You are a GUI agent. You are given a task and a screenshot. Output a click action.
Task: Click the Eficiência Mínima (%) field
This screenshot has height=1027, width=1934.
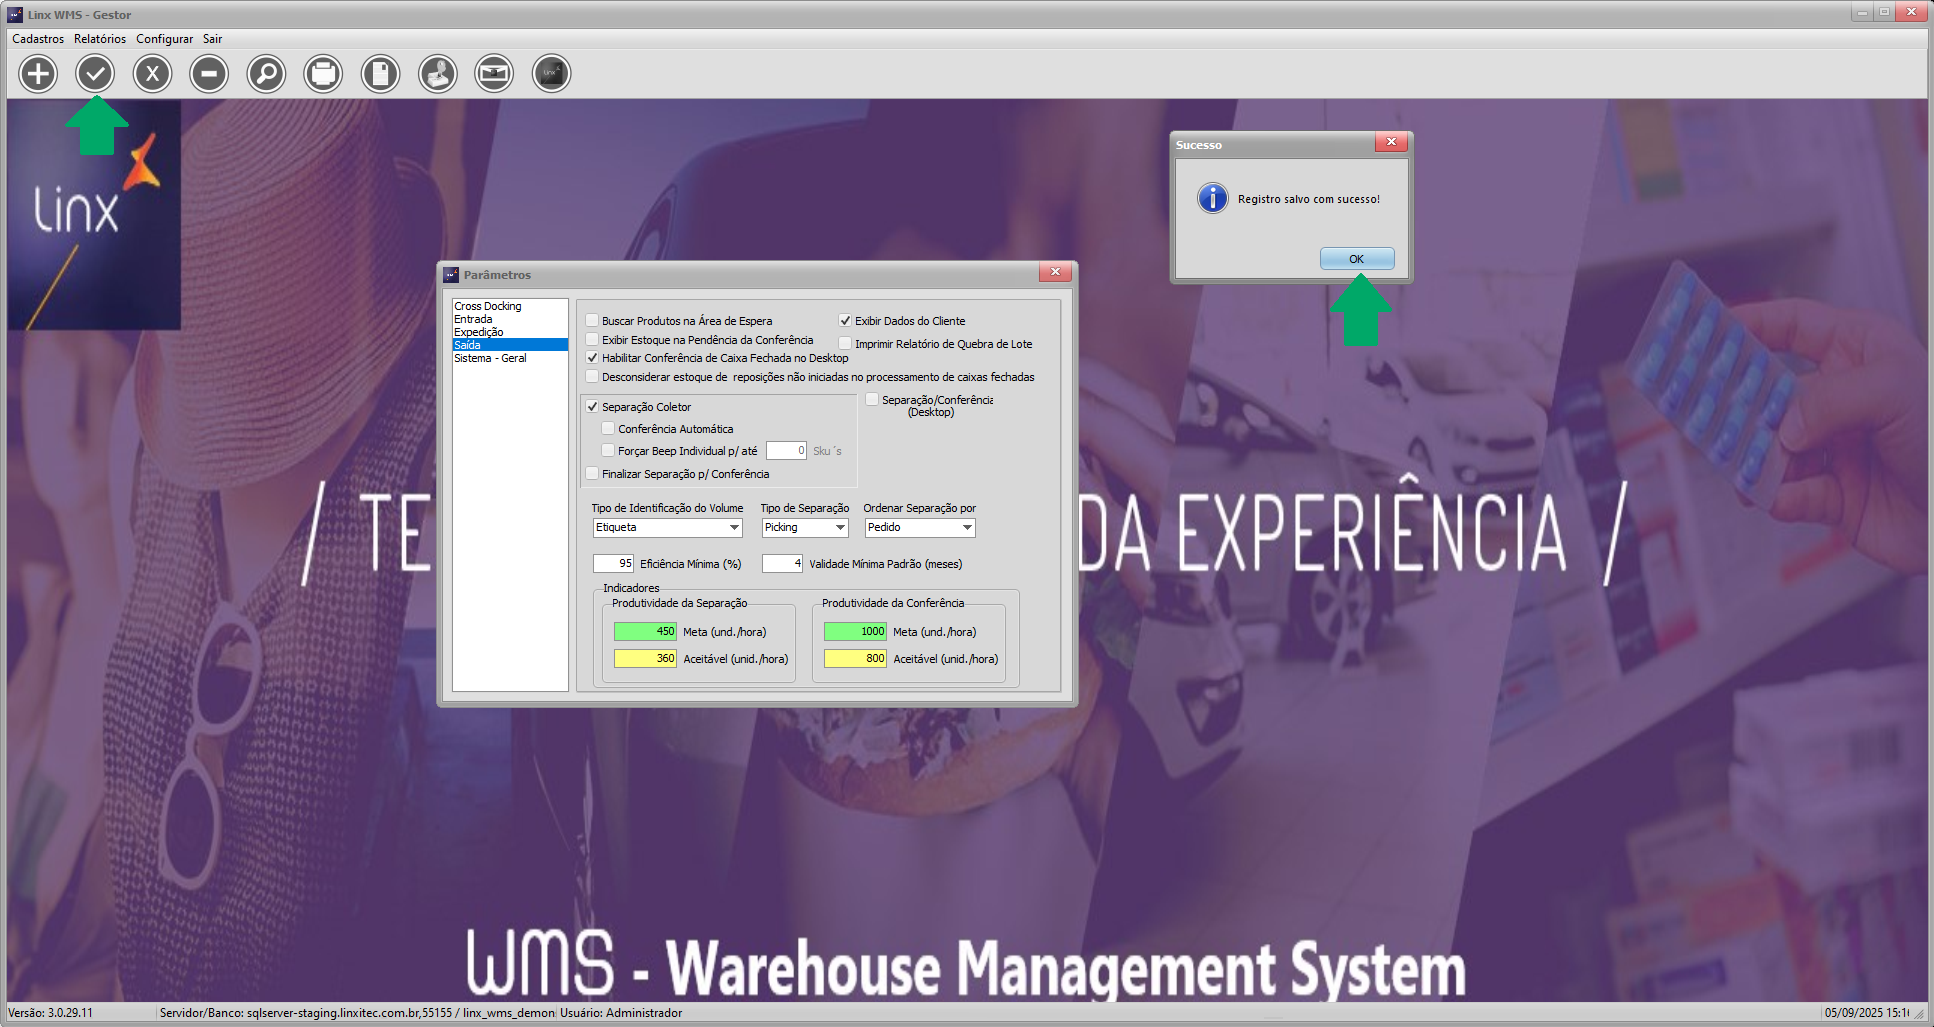[613, 564]
